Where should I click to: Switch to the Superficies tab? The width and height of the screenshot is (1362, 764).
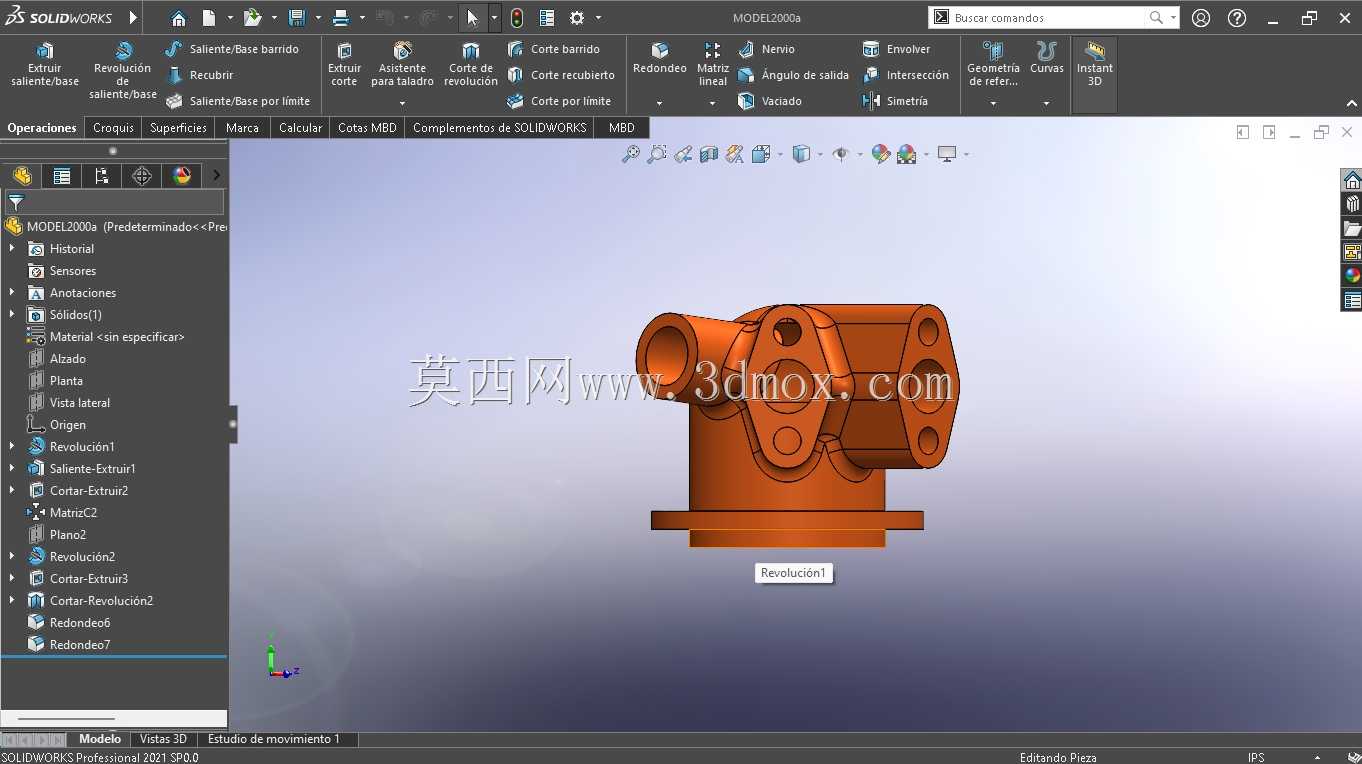point(178,128)
